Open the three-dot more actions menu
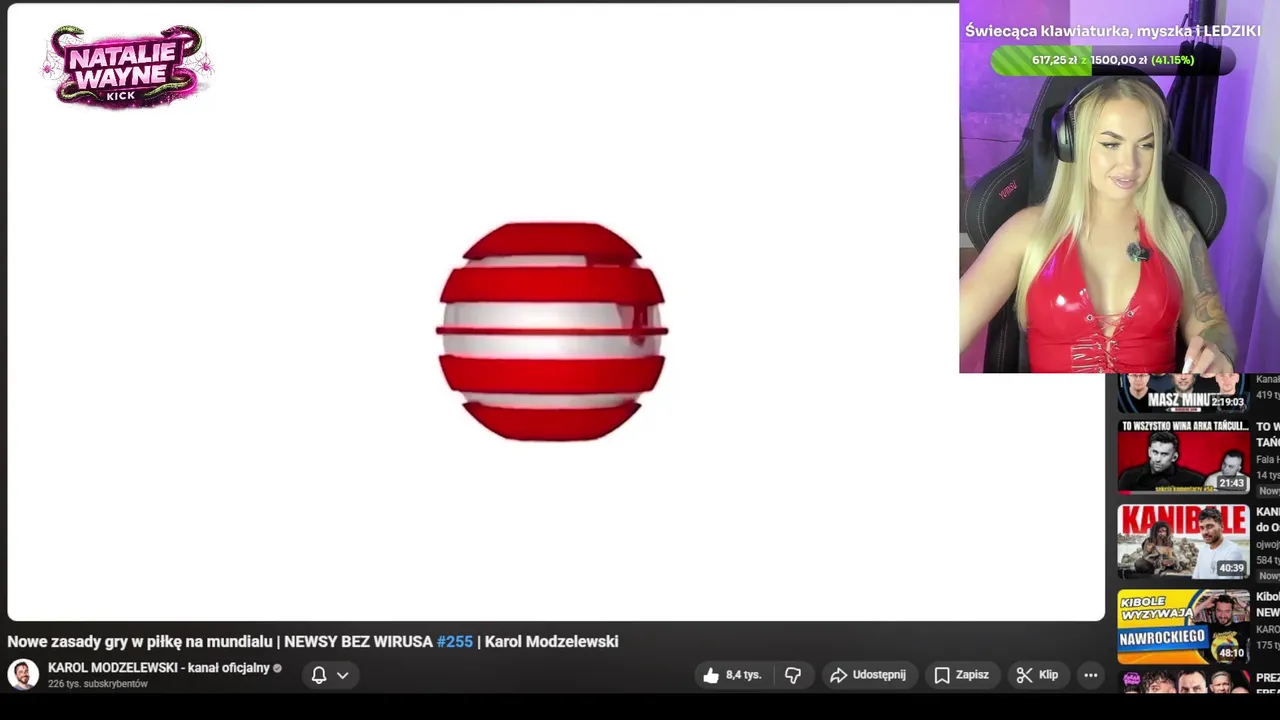Viewport: 1280px width, 720px height. click(x=1090, y=675)
